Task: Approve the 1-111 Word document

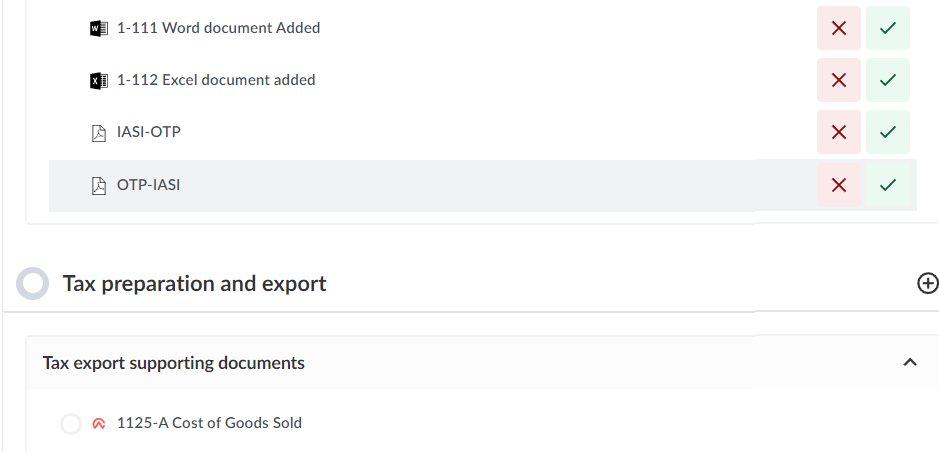Action: (887, 28)
